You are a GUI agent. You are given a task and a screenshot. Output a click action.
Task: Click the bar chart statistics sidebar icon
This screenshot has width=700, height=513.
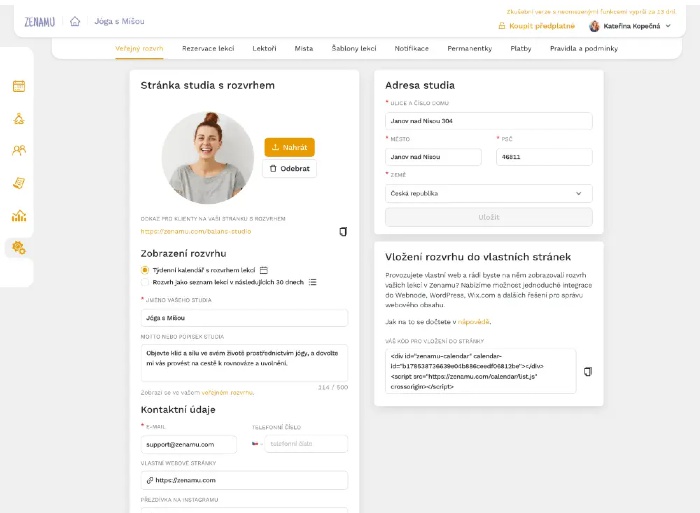tap(18, 215)
